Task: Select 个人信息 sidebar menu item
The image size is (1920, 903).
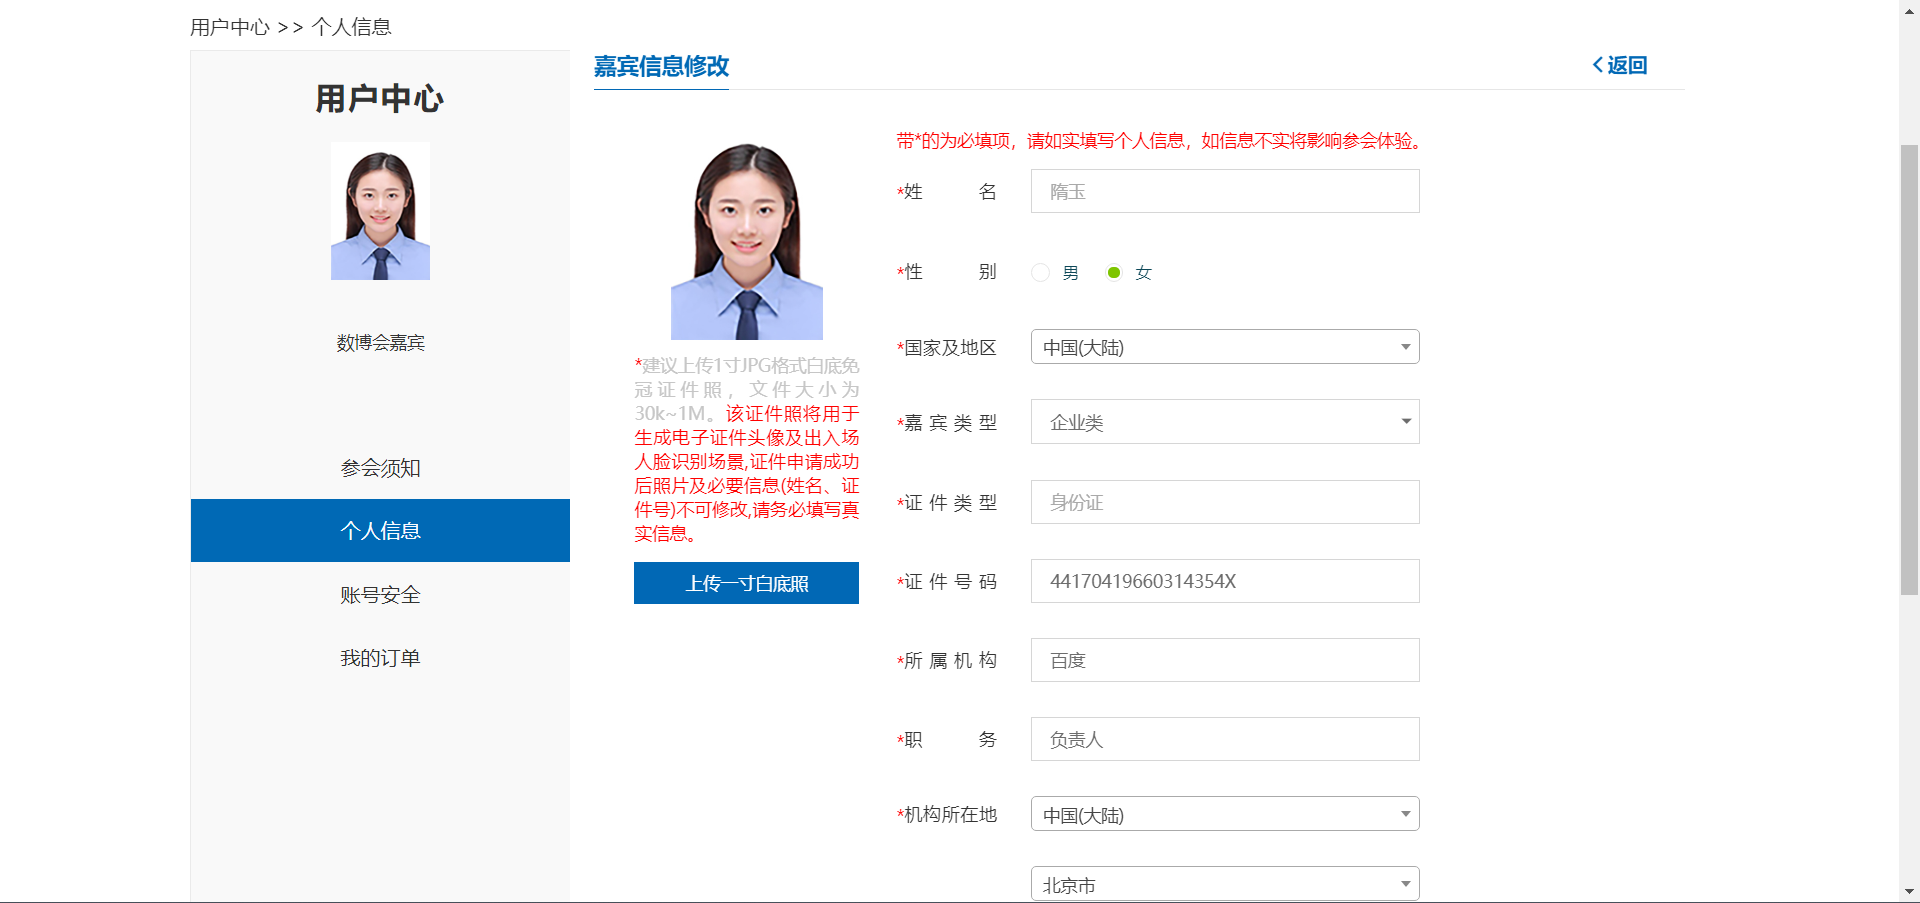Action: [x=380, y=531]
